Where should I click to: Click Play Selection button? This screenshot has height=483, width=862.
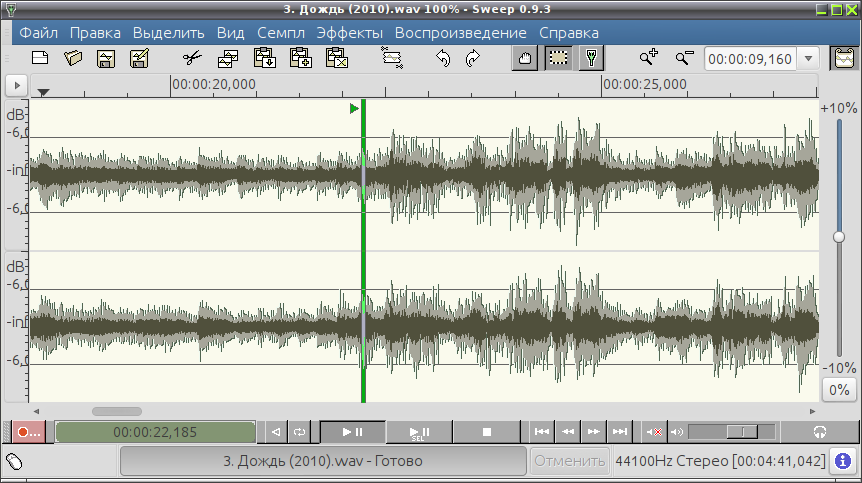(419, 432)
